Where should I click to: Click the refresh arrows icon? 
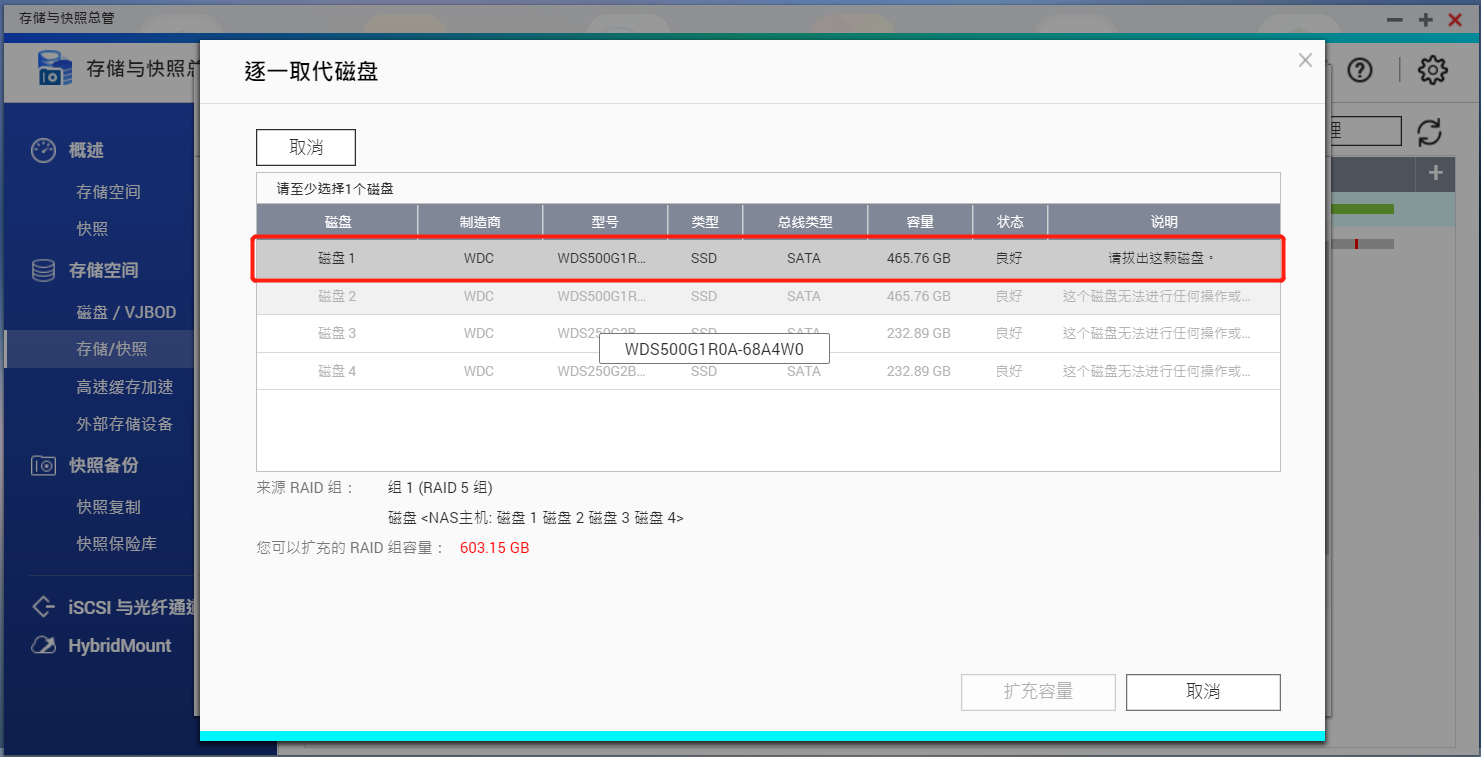point(1430,132)
